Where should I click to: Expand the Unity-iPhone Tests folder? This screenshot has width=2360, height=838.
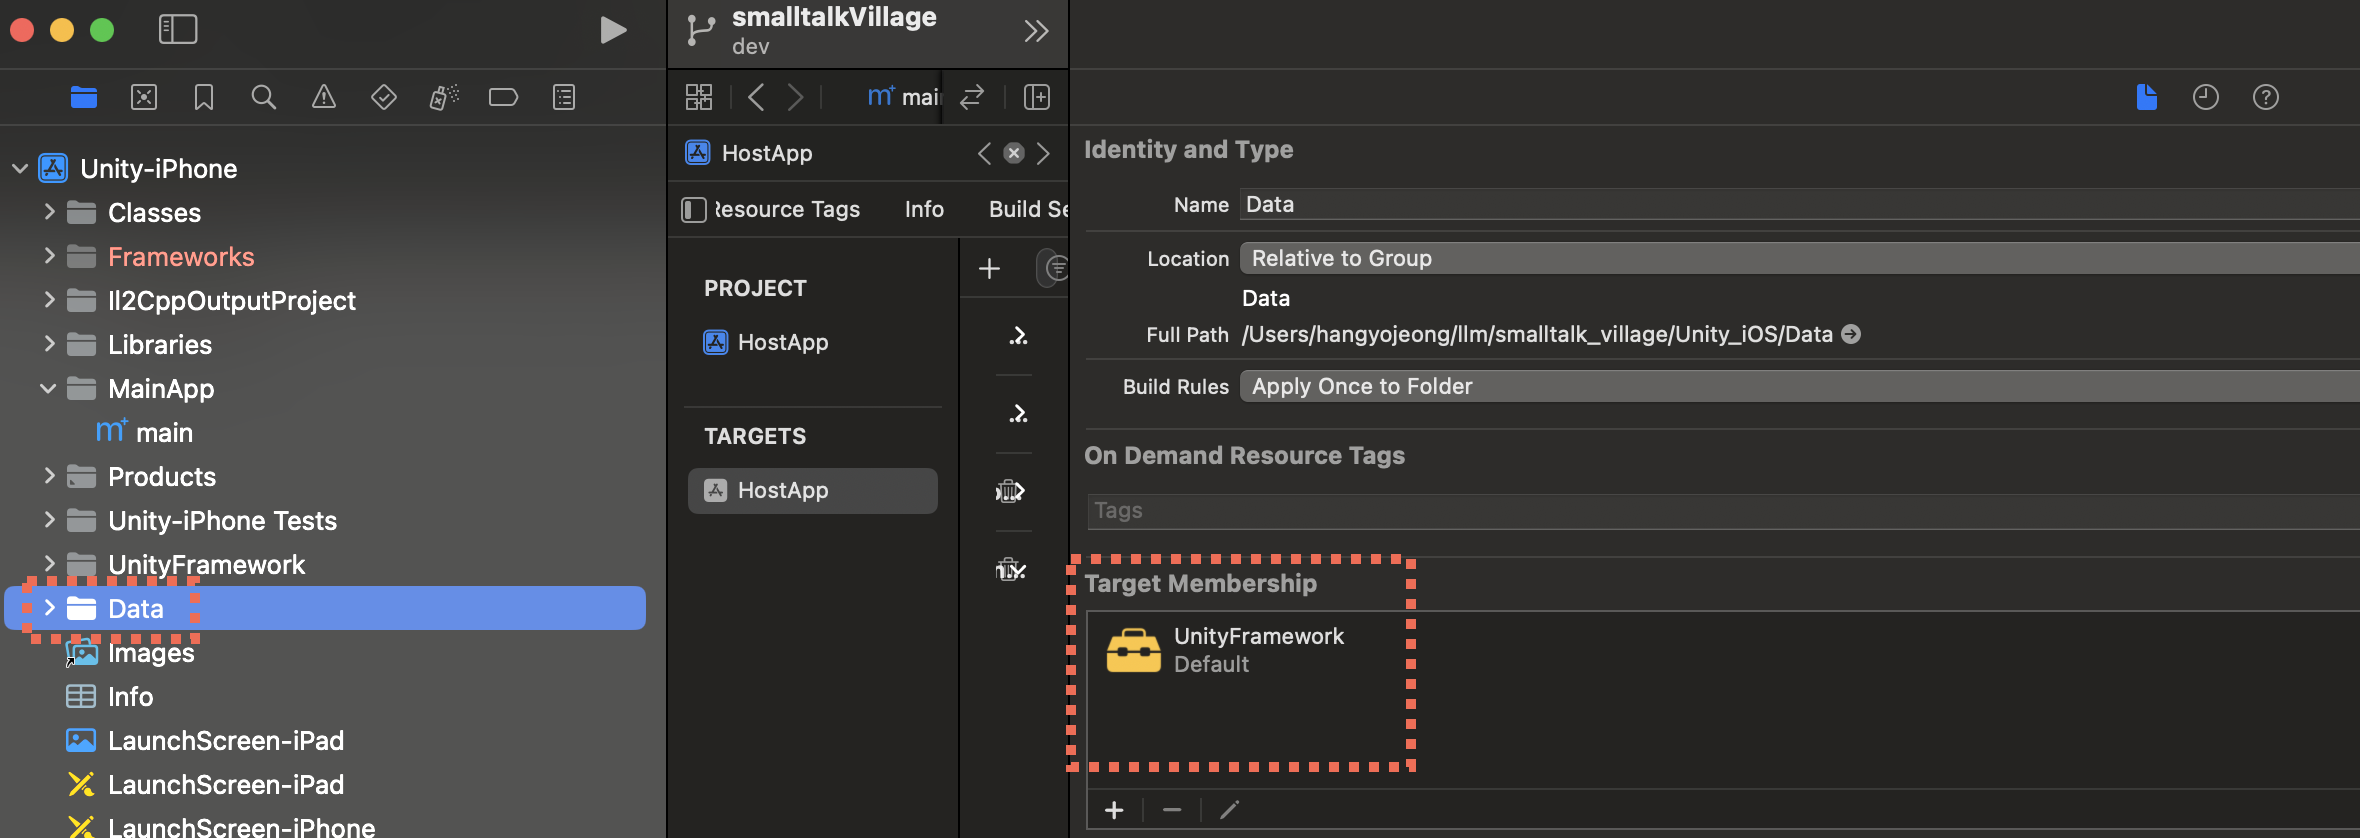[49, 520]
